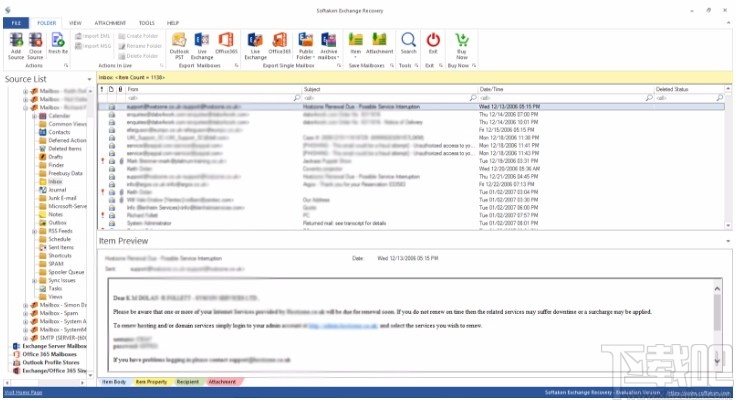Select the Junk E-mail folder

(x=62, y=198)
